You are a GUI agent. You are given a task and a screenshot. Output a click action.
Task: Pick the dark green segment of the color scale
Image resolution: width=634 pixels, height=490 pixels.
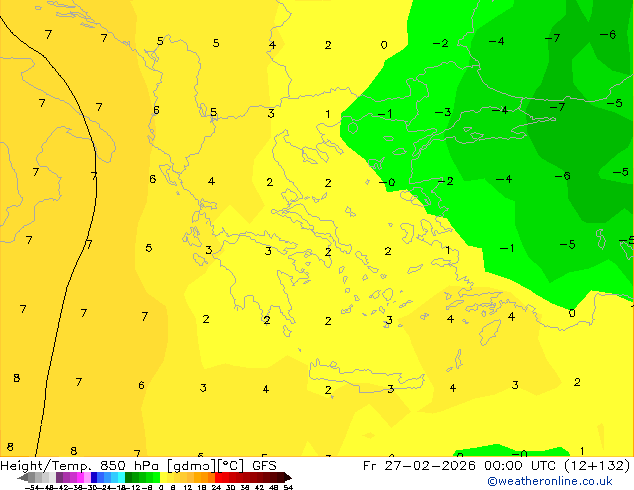coord(128,477)
